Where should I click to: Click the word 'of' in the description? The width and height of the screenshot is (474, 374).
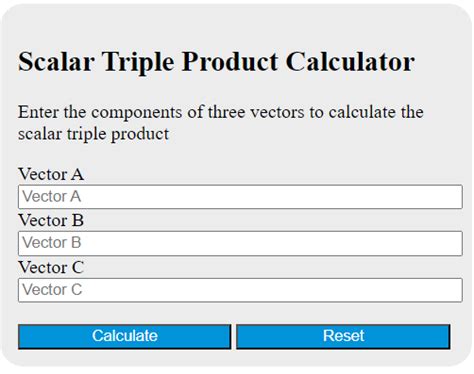coord(195,112)
